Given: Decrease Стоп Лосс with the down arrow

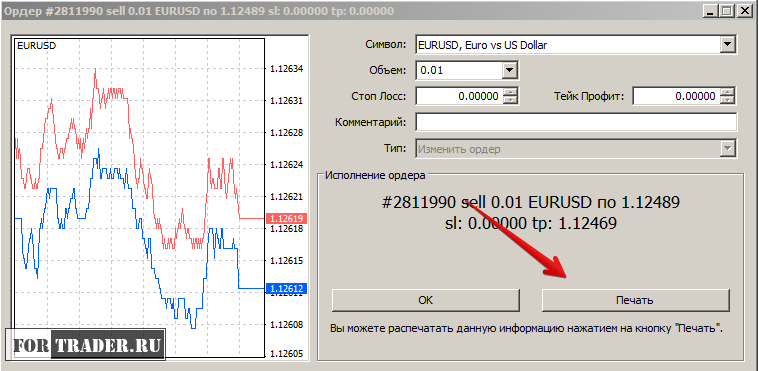Looking at the screenshot, I should point(510,100).
